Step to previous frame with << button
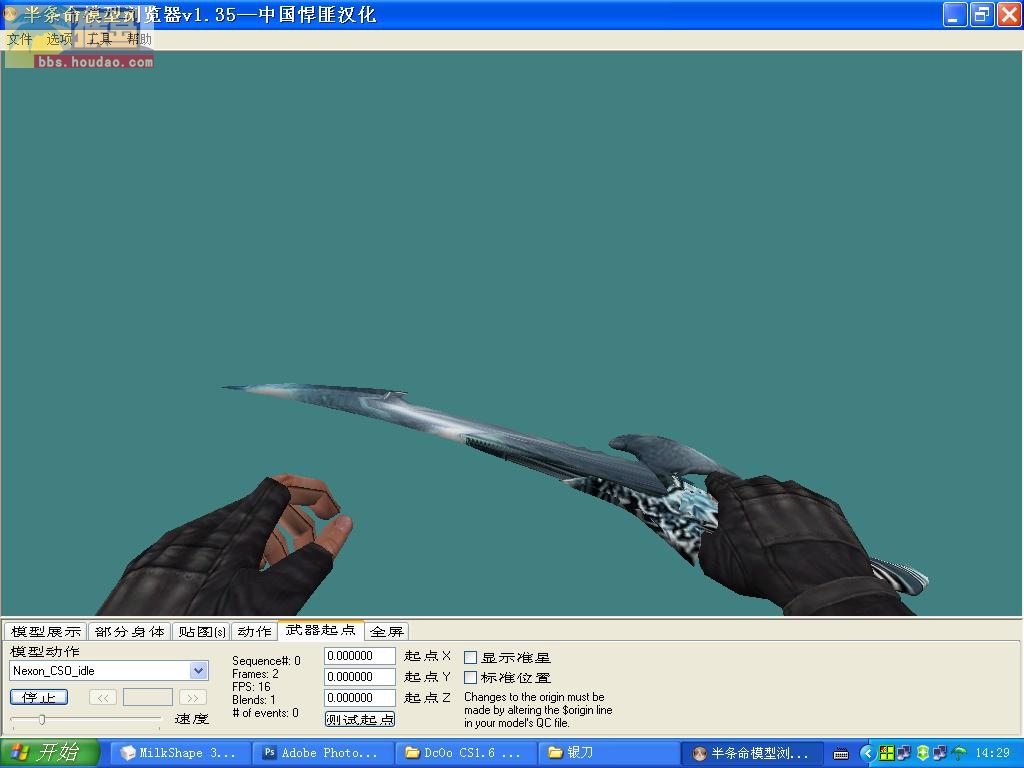The height and width of the screenshot is (768, 1024). click(x=103, y=697)
